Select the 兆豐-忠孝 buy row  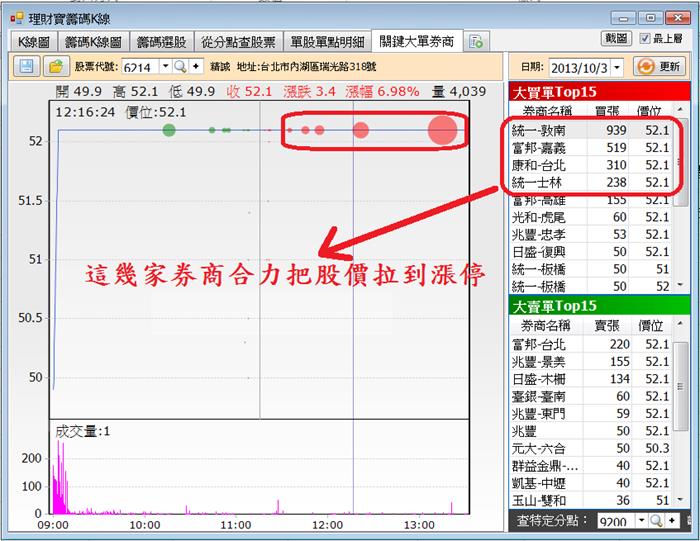coord(591,235)
